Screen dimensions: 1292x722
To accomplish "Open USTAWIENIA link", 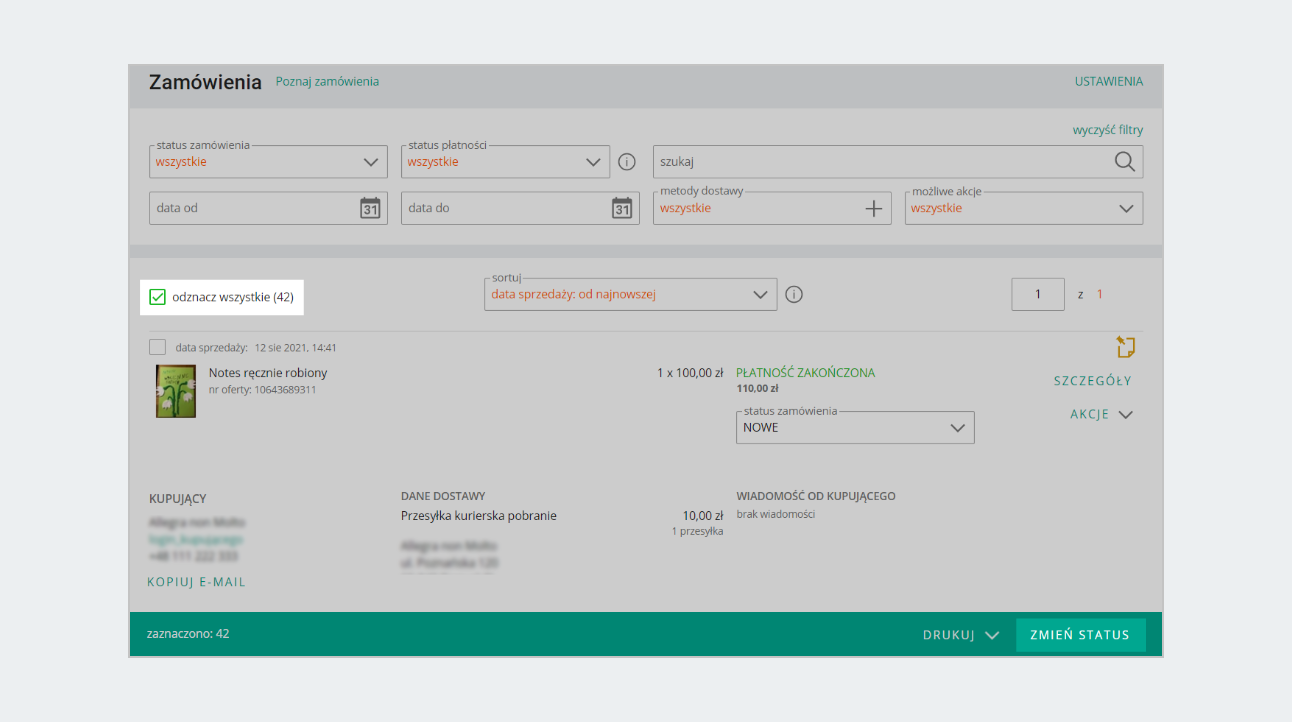I will pyautogui.click(x=1109, y=82).
